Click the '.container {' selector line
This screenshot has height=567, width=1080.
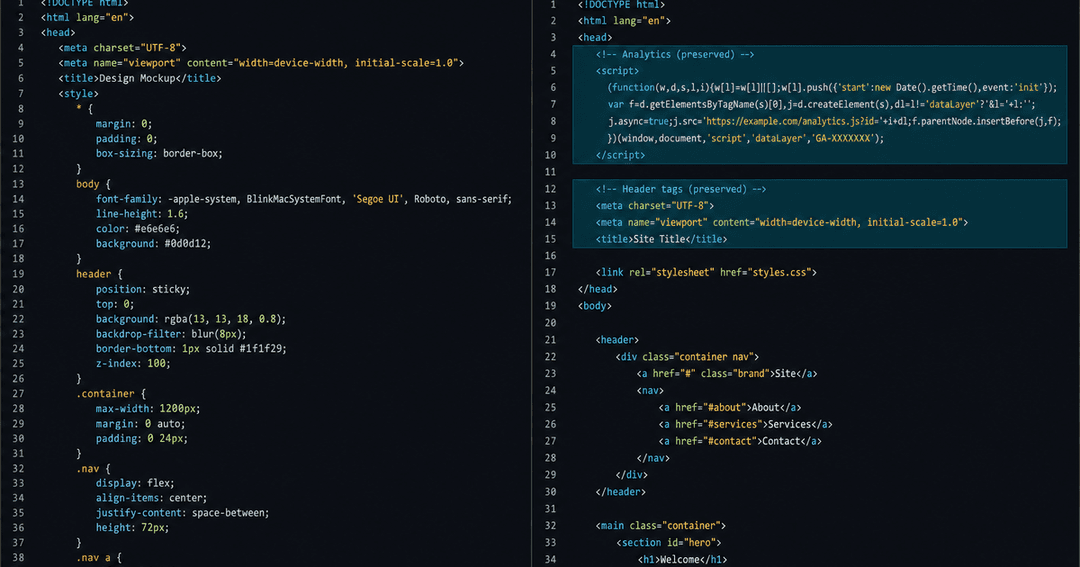(x=111, y=393)
